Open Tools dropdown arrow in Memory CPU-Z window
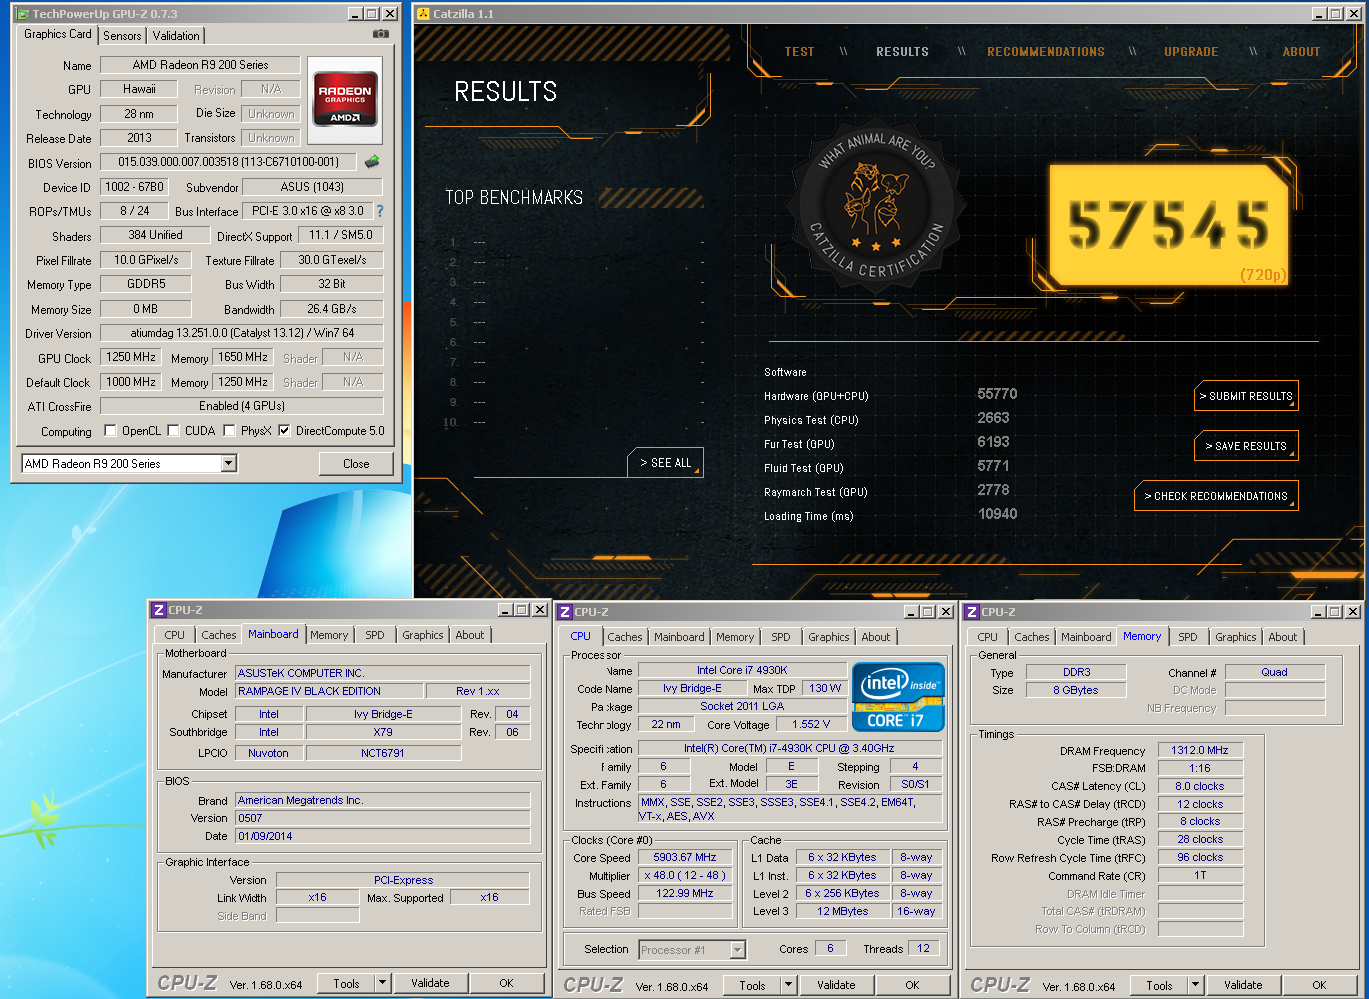This screenshot has height=999, width=1369. [1195, 985]
